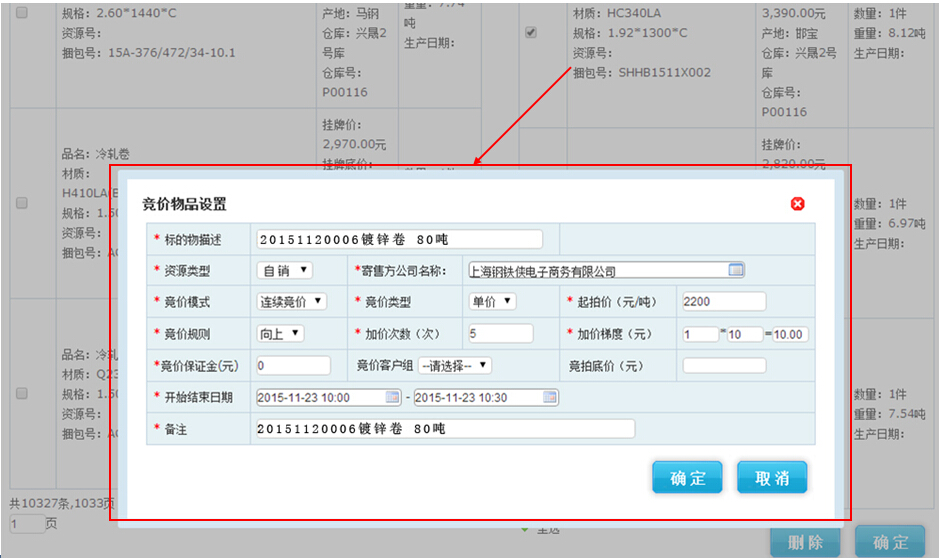This screenshot has width=939, height=558.
Task: Click the 删除 button below the dialog
Action: tap(804, 542)
